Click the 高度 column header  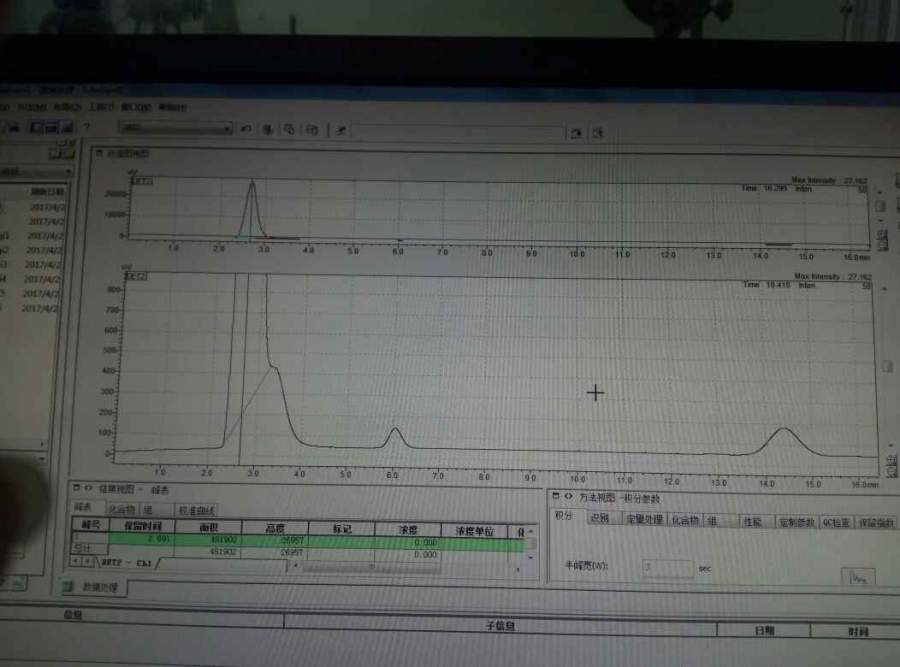pos(275,528)
